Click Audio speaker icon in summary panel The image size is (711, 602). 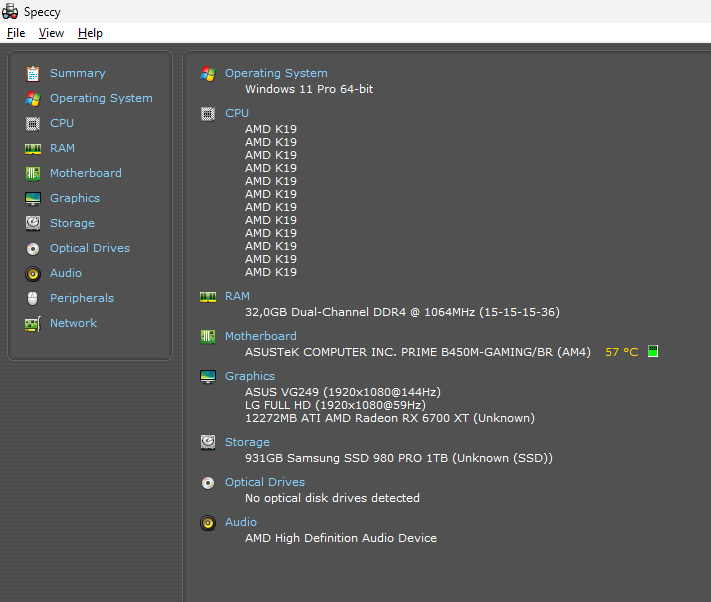click(x=208, y=523)
